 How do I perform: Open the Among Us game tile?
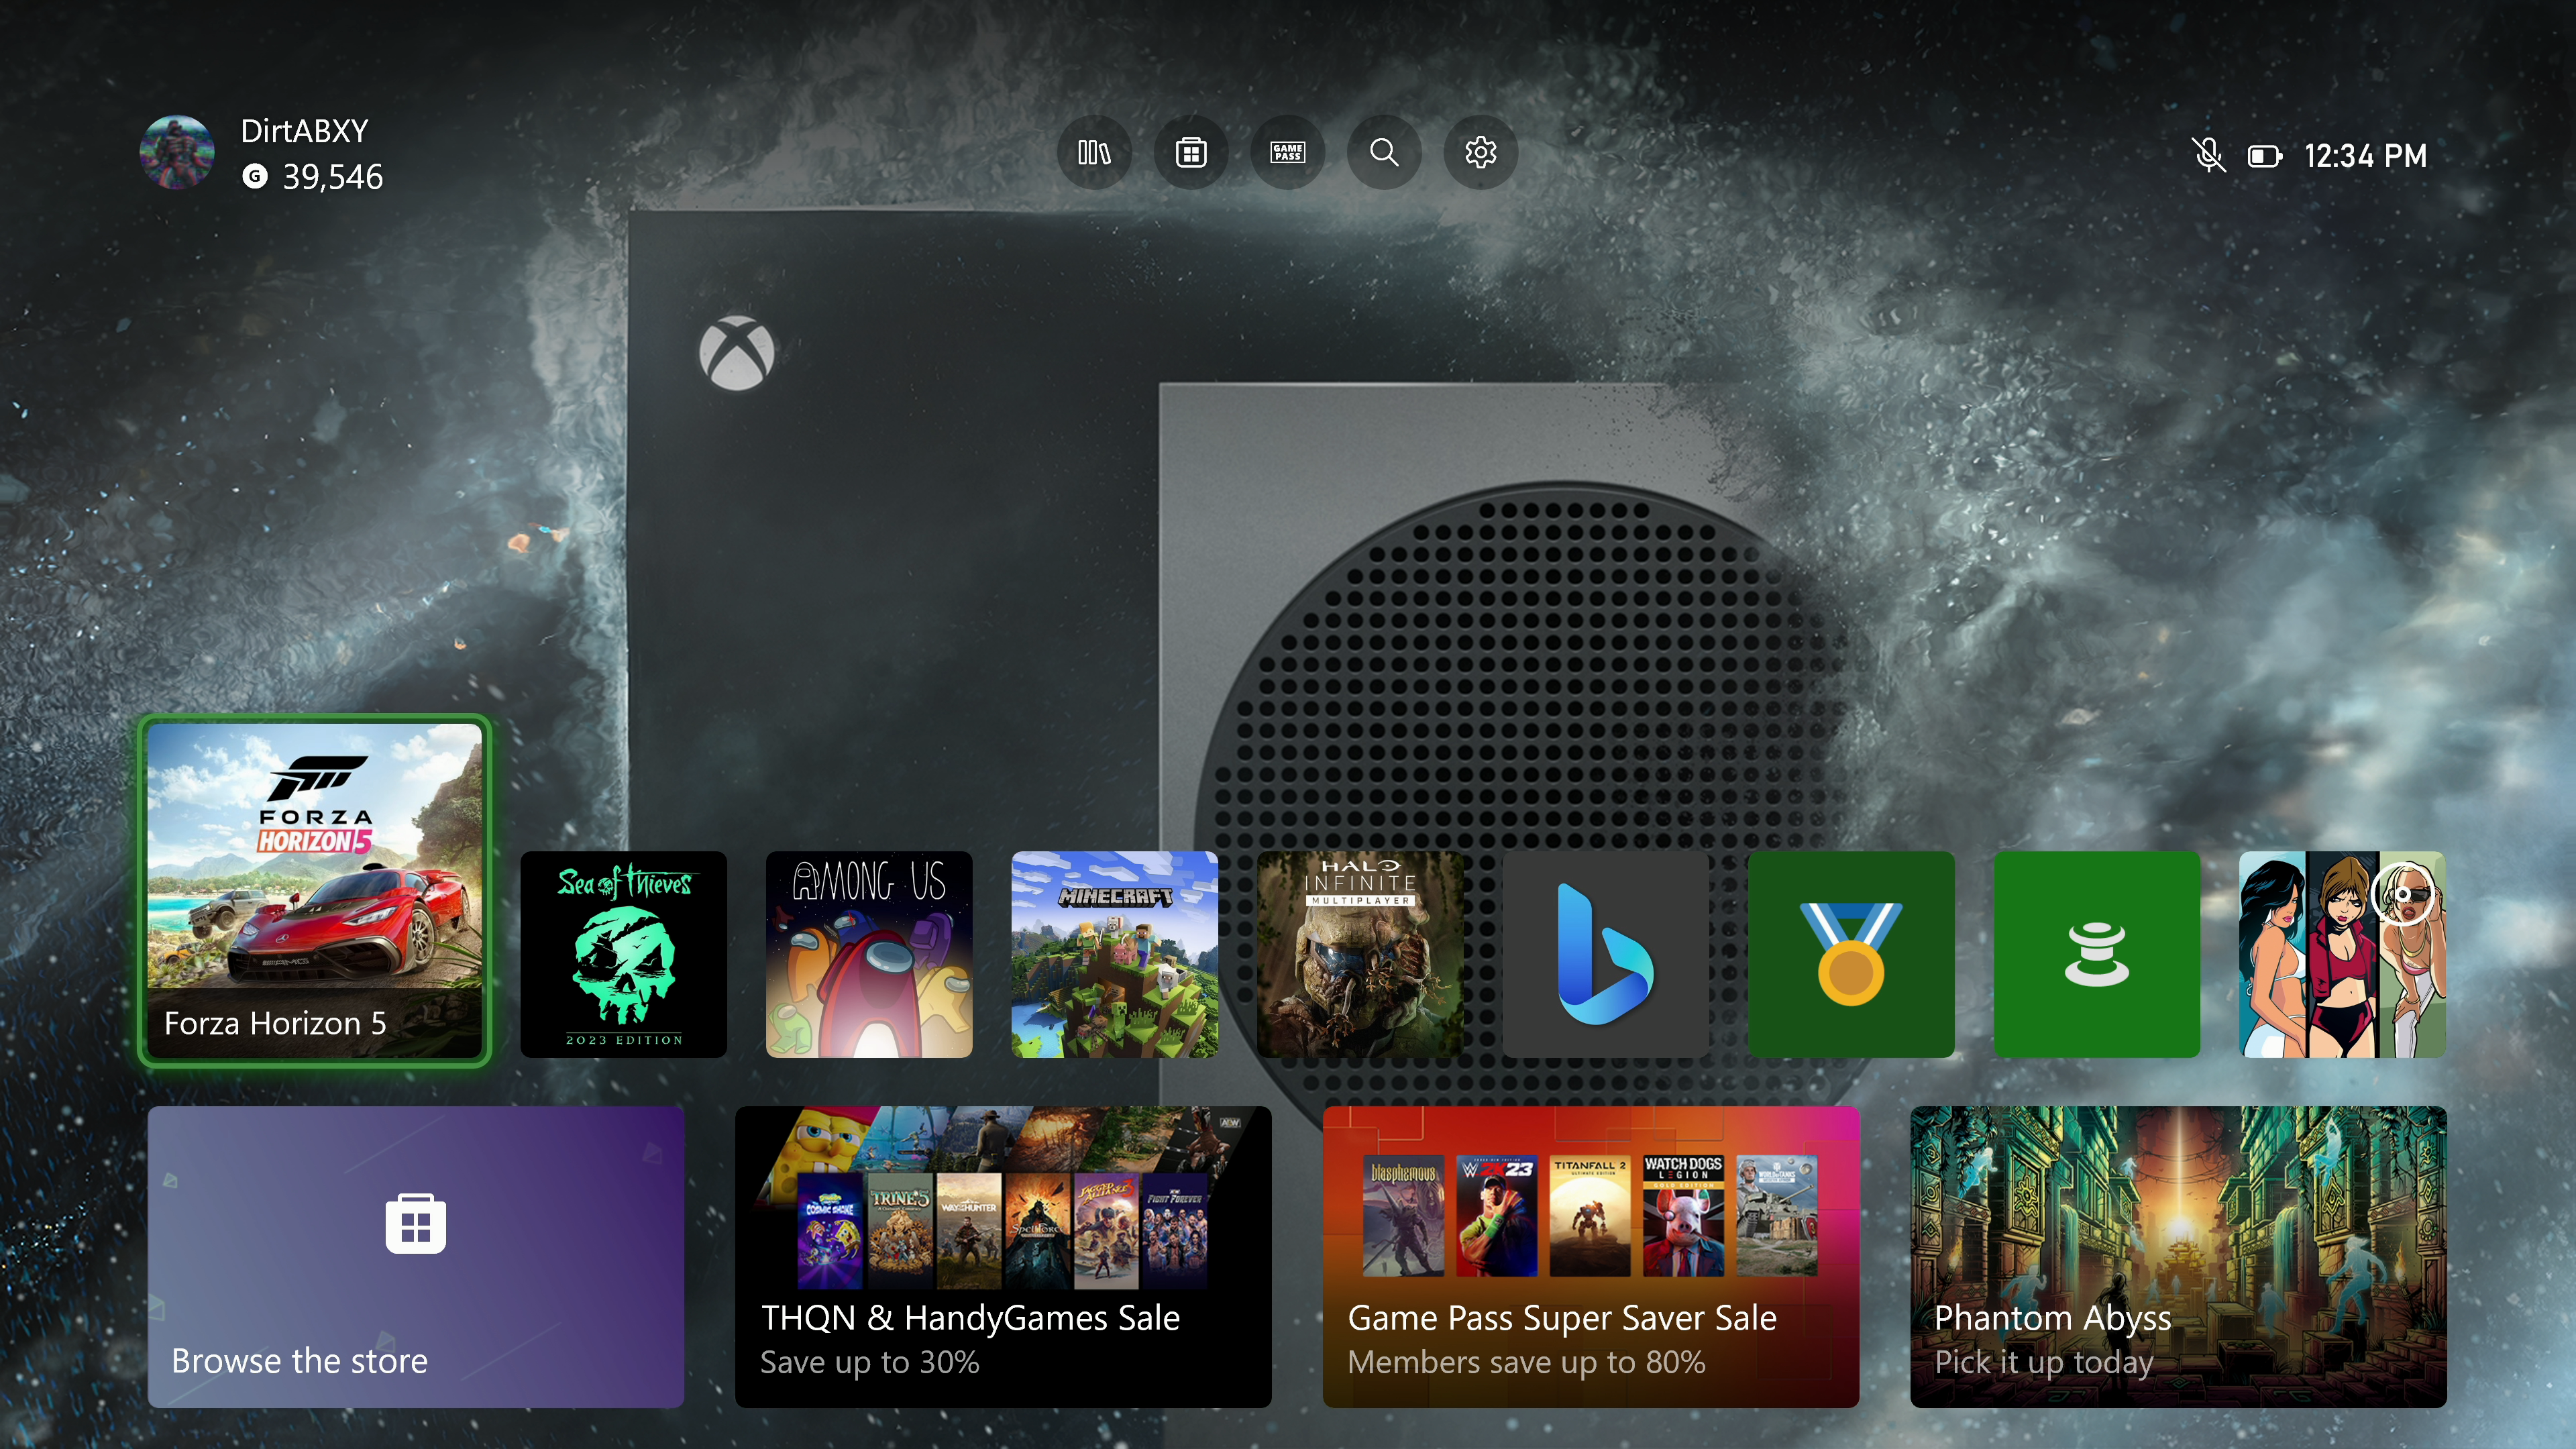click(868, 954)
